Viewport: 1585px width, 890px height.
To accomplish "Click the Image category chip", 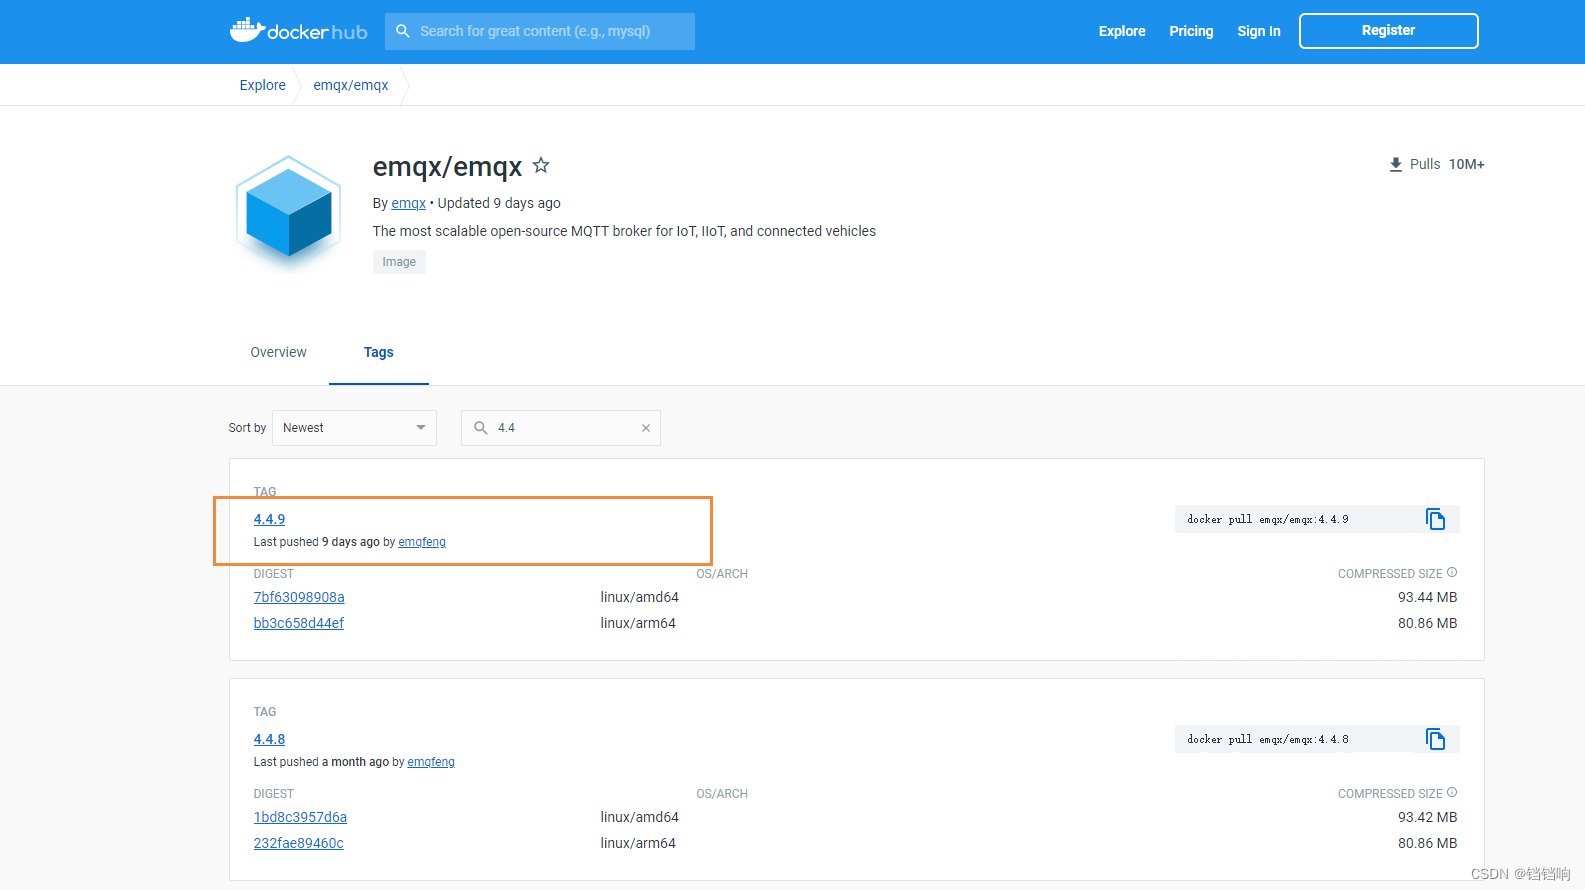I will coord(399,262).
